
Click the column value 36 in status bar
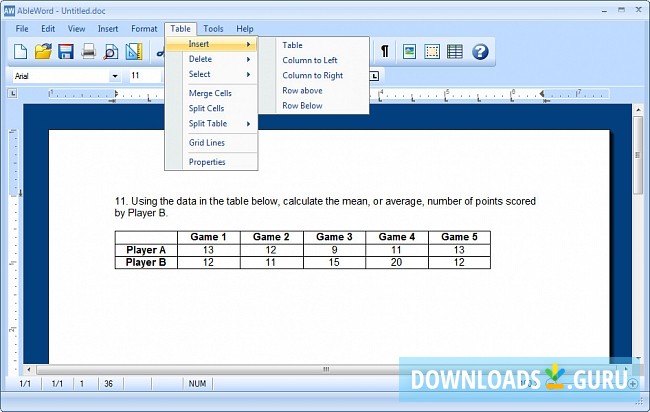coord(109,384)
